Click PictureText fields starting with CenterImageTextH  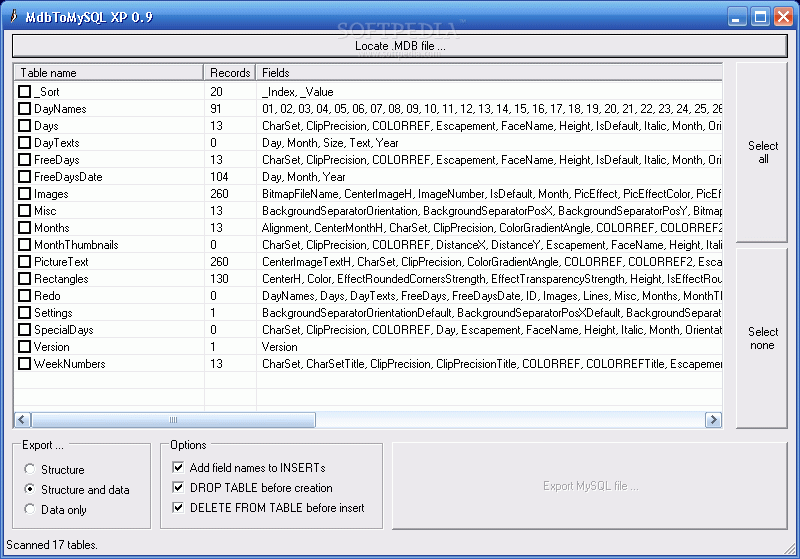[x=492, y=262]
